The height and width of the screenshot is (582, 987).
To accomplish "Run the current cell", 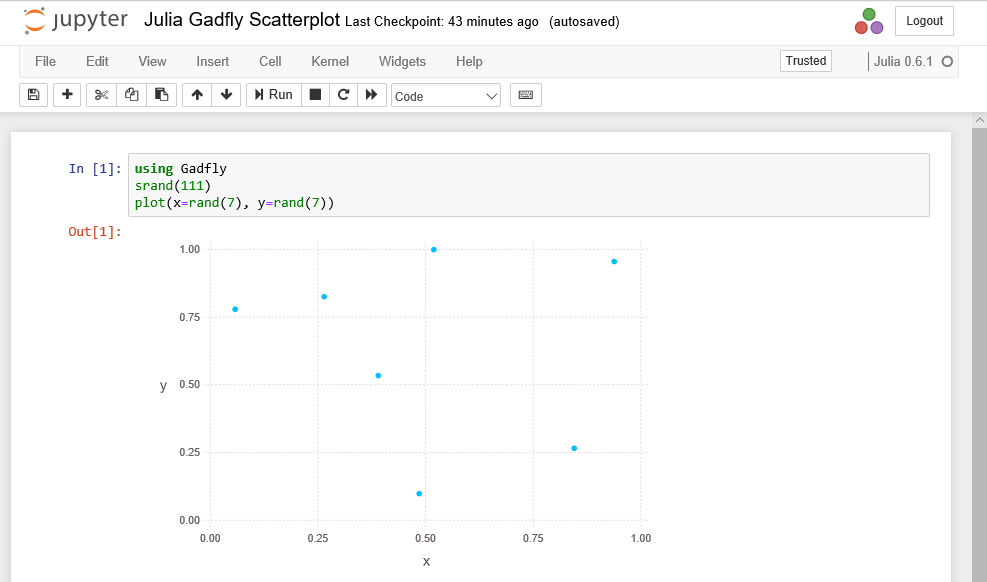I will pyautogui.click(x=274, y=95).
